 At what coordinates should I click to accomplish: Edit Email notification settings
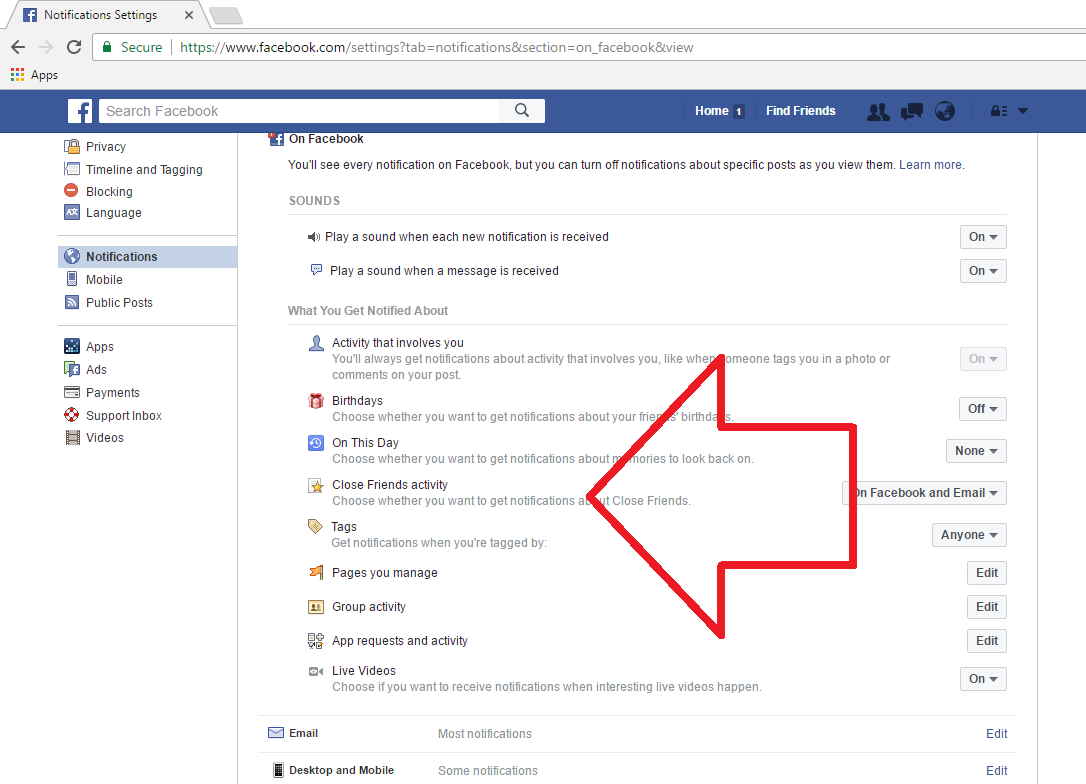[x=997, y=733]
